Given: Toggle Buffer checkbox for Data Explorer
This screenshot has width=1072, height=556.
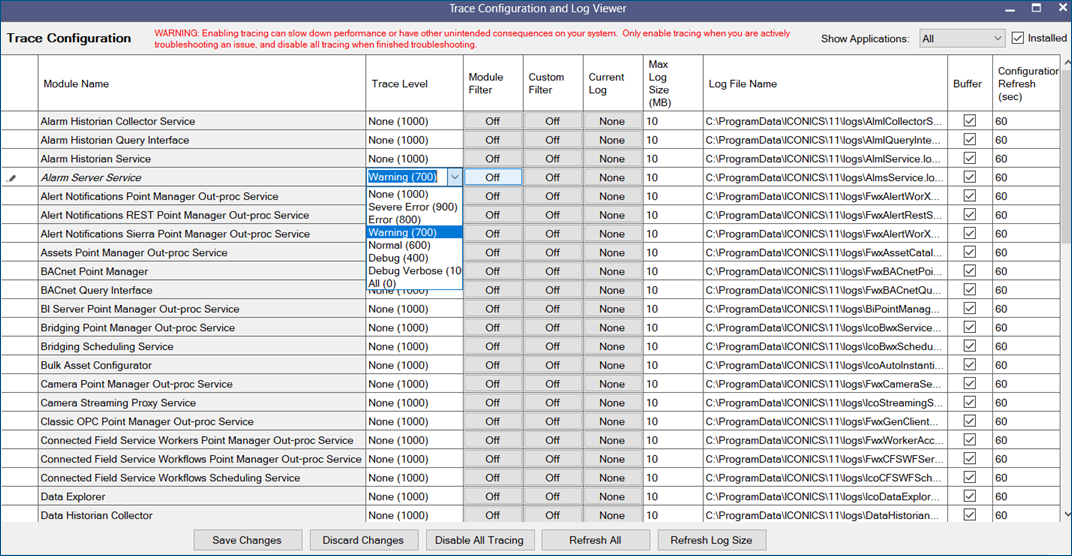Looking at the screenshot, I should pyautogui.click(x=969, y=496).
